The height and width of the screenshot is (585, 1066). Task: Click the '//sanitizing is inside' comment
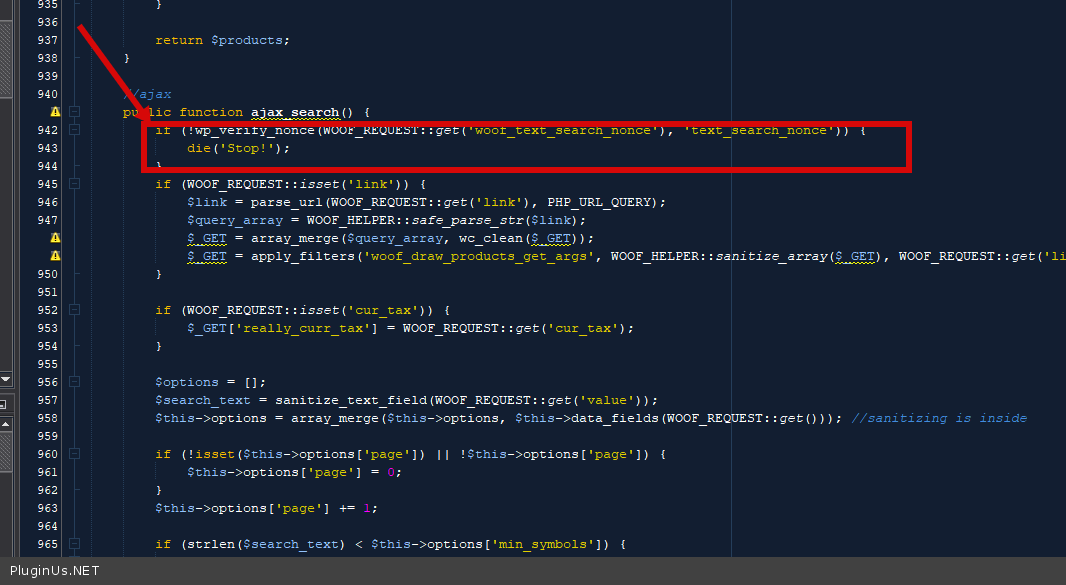(x=938, y=418)
